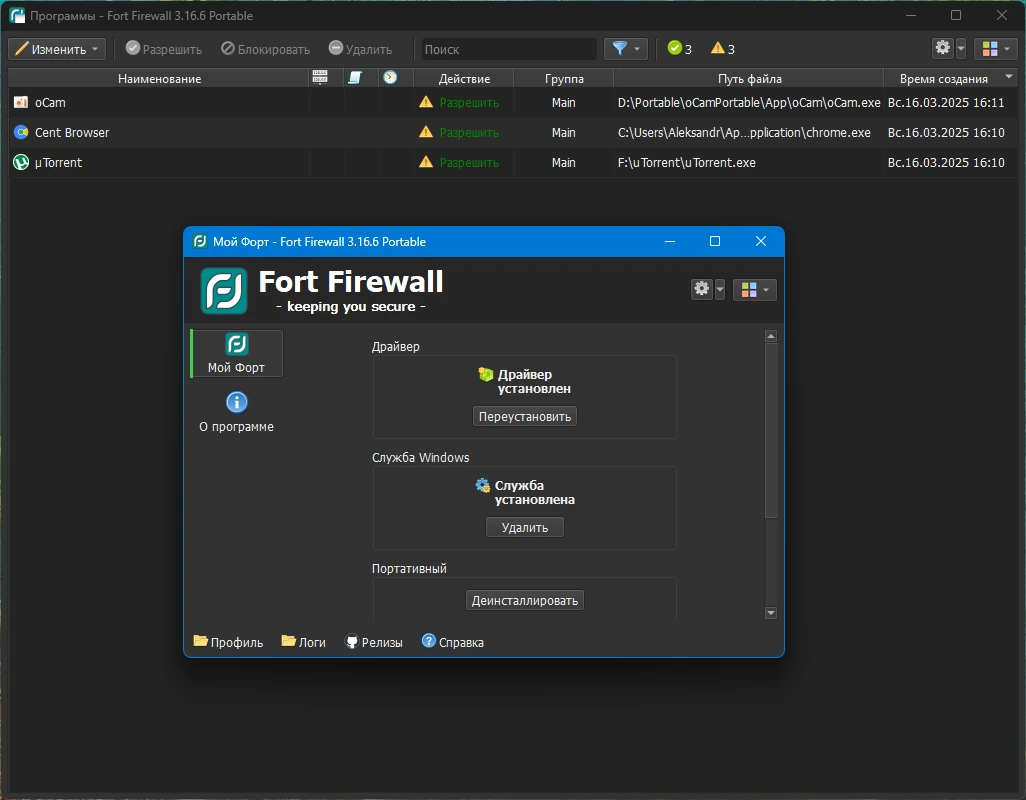
Task: Open colored grid menu in Programs window
Action: pyautogui.click(x=996, y=48)
